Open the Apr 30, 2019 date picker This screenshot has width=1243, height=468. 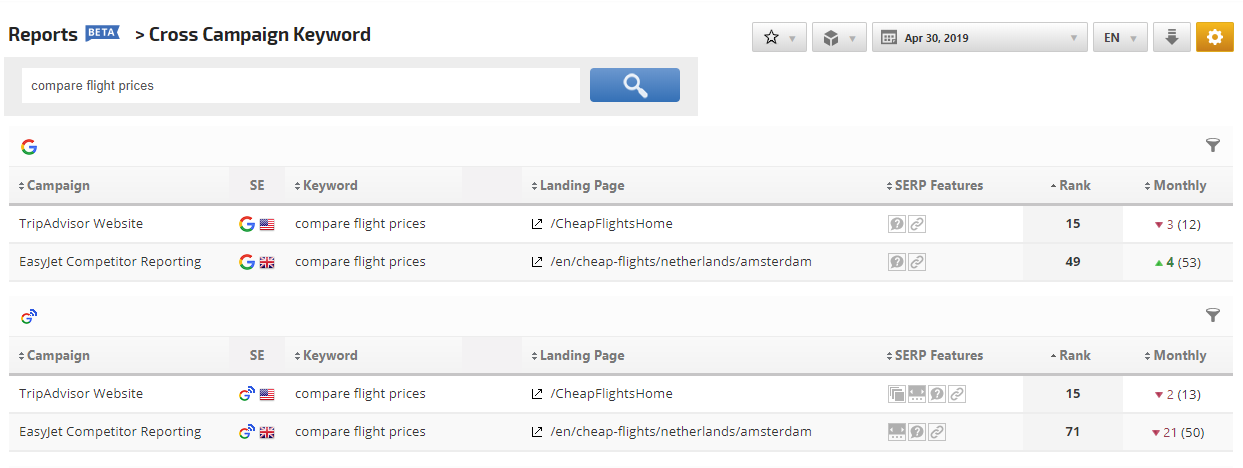(979, 38)
